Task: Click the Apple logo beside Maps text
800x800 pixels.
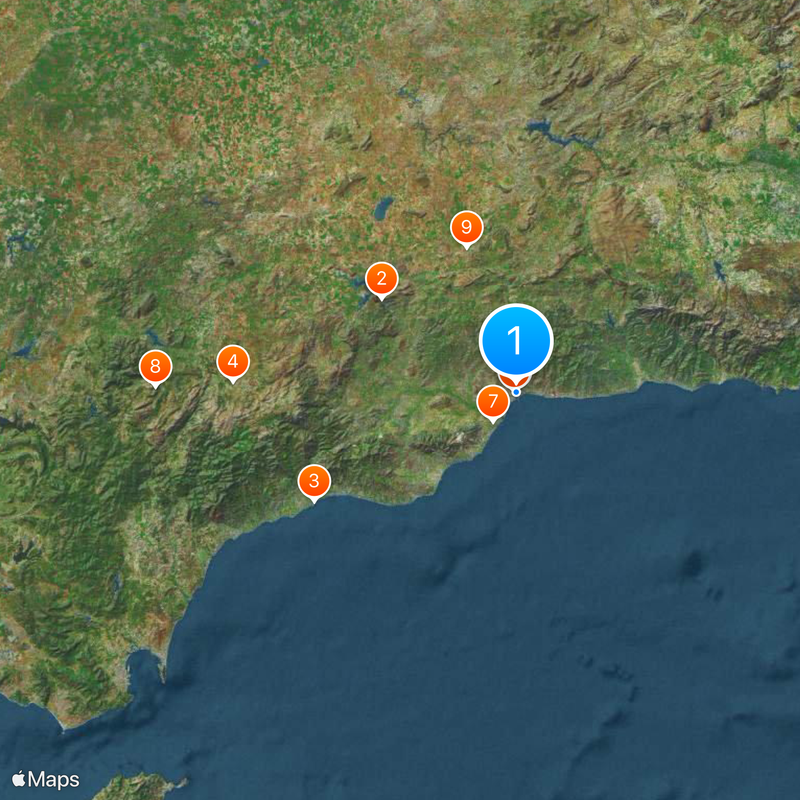Action: [18, 779]
